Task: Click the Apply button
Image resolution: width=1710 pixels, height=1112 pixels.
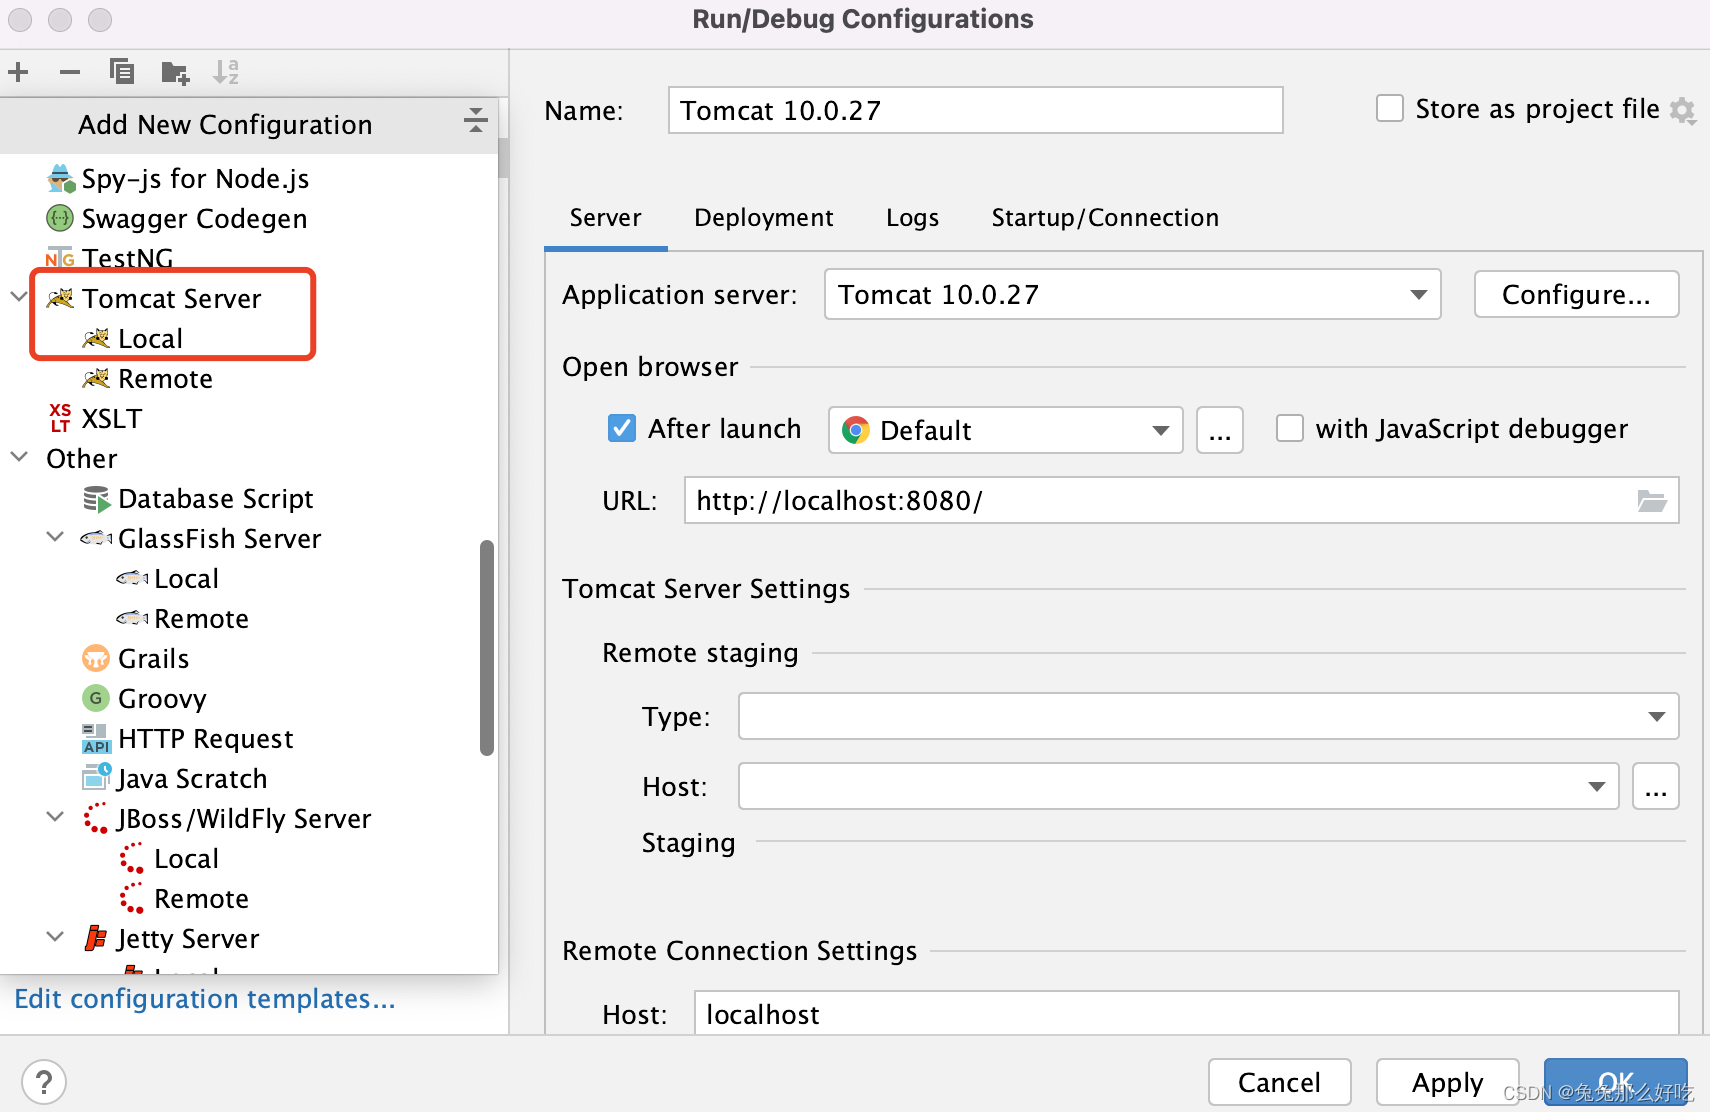Action: [1447, 1082]
